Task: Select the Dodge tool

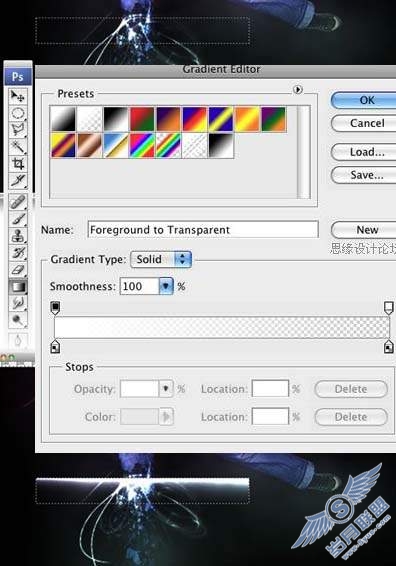Action: click(17, 320)
